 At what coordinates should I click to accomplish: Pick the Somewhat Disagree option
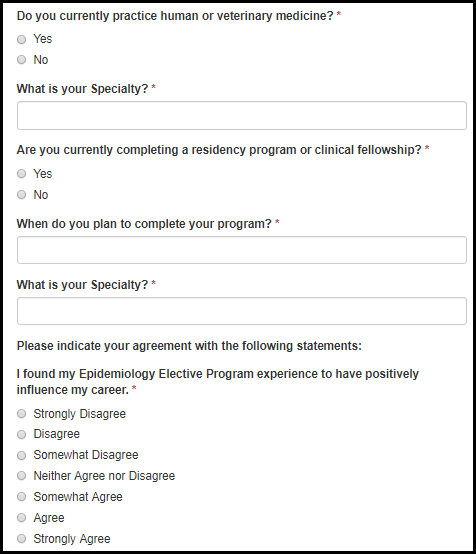22,455
